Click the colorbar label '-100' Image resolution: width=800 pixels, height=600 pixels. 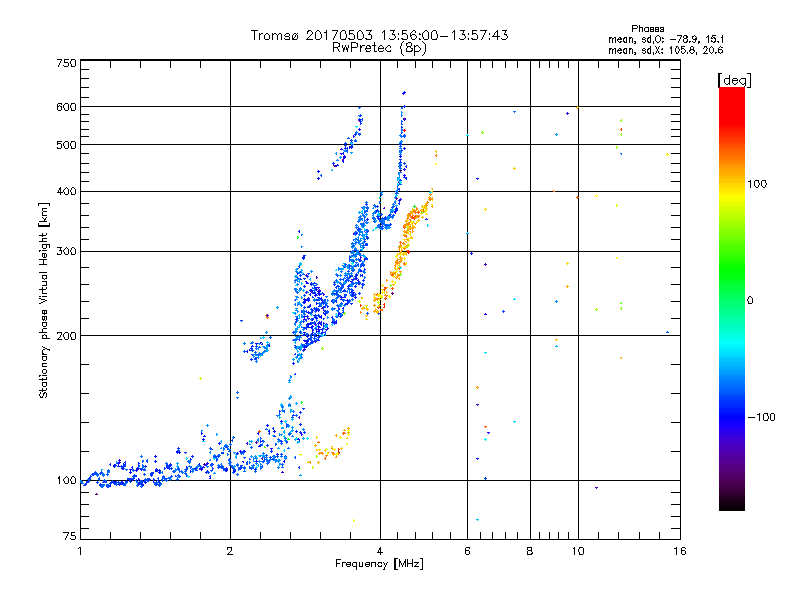pyautogui.click(x=761, y=417)
